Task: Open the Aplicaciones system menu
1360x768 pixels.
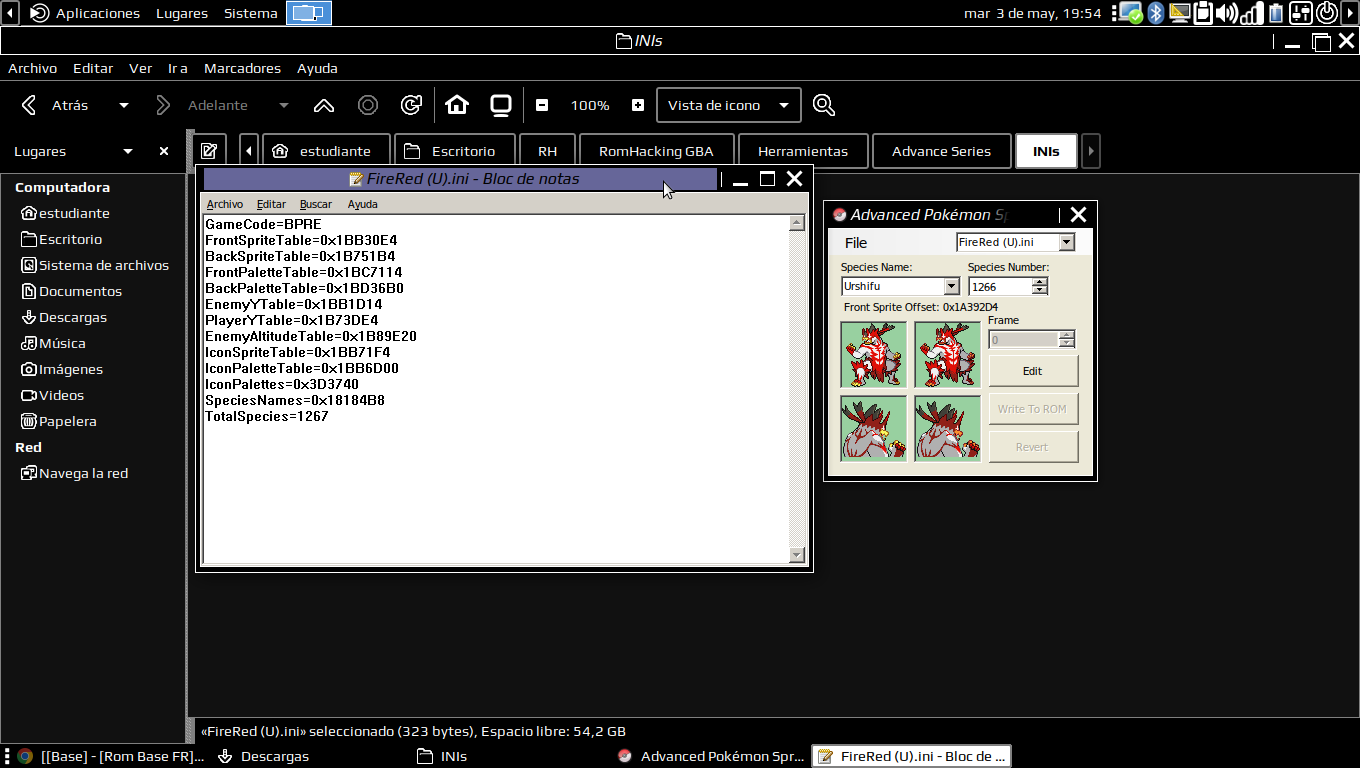Action: pos(97,13)
